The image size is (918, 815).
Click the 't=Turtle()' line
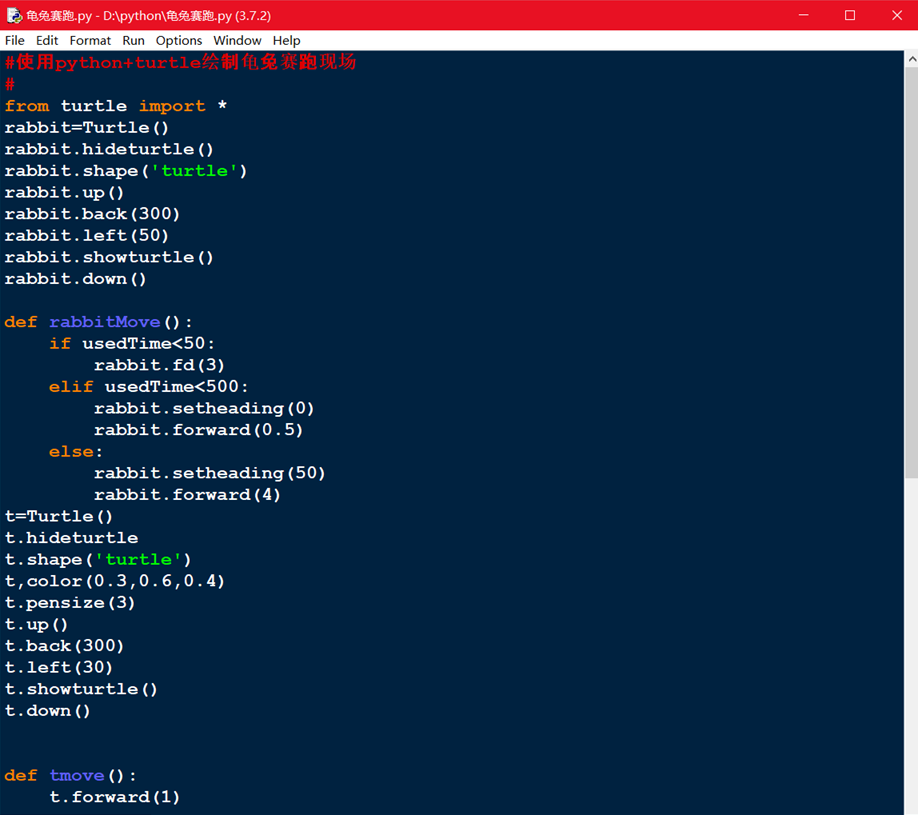(59, 516)
